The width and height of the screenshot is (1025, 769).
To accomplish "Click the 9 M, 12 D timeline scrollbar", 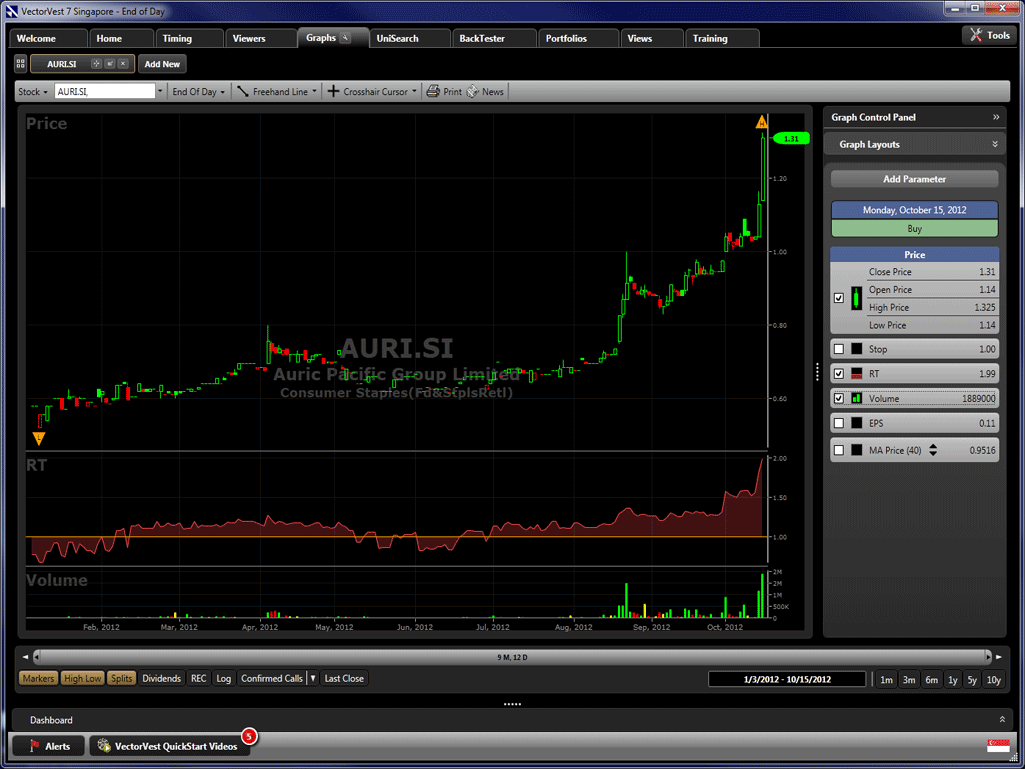I will coord(512,657).
